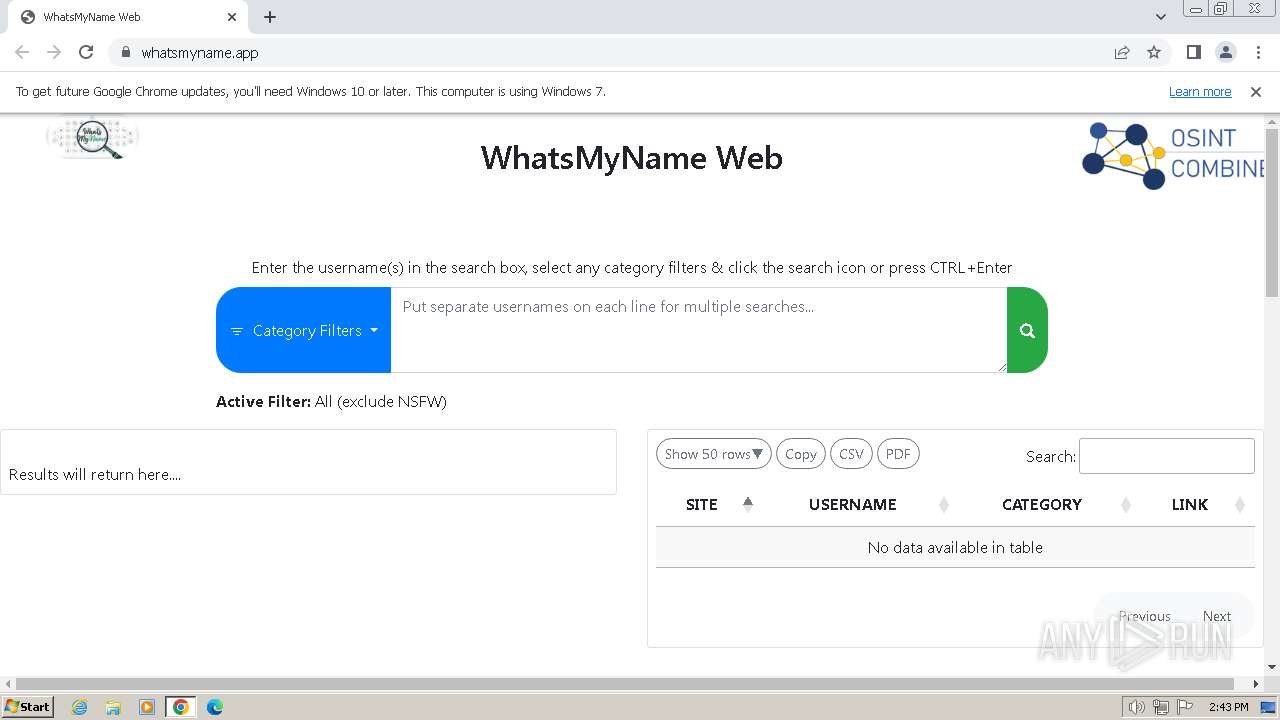Image resolution: width=1280 pixels, height=720 pixels.
Task: View site information via lock icon
Action: coord(125,52)
